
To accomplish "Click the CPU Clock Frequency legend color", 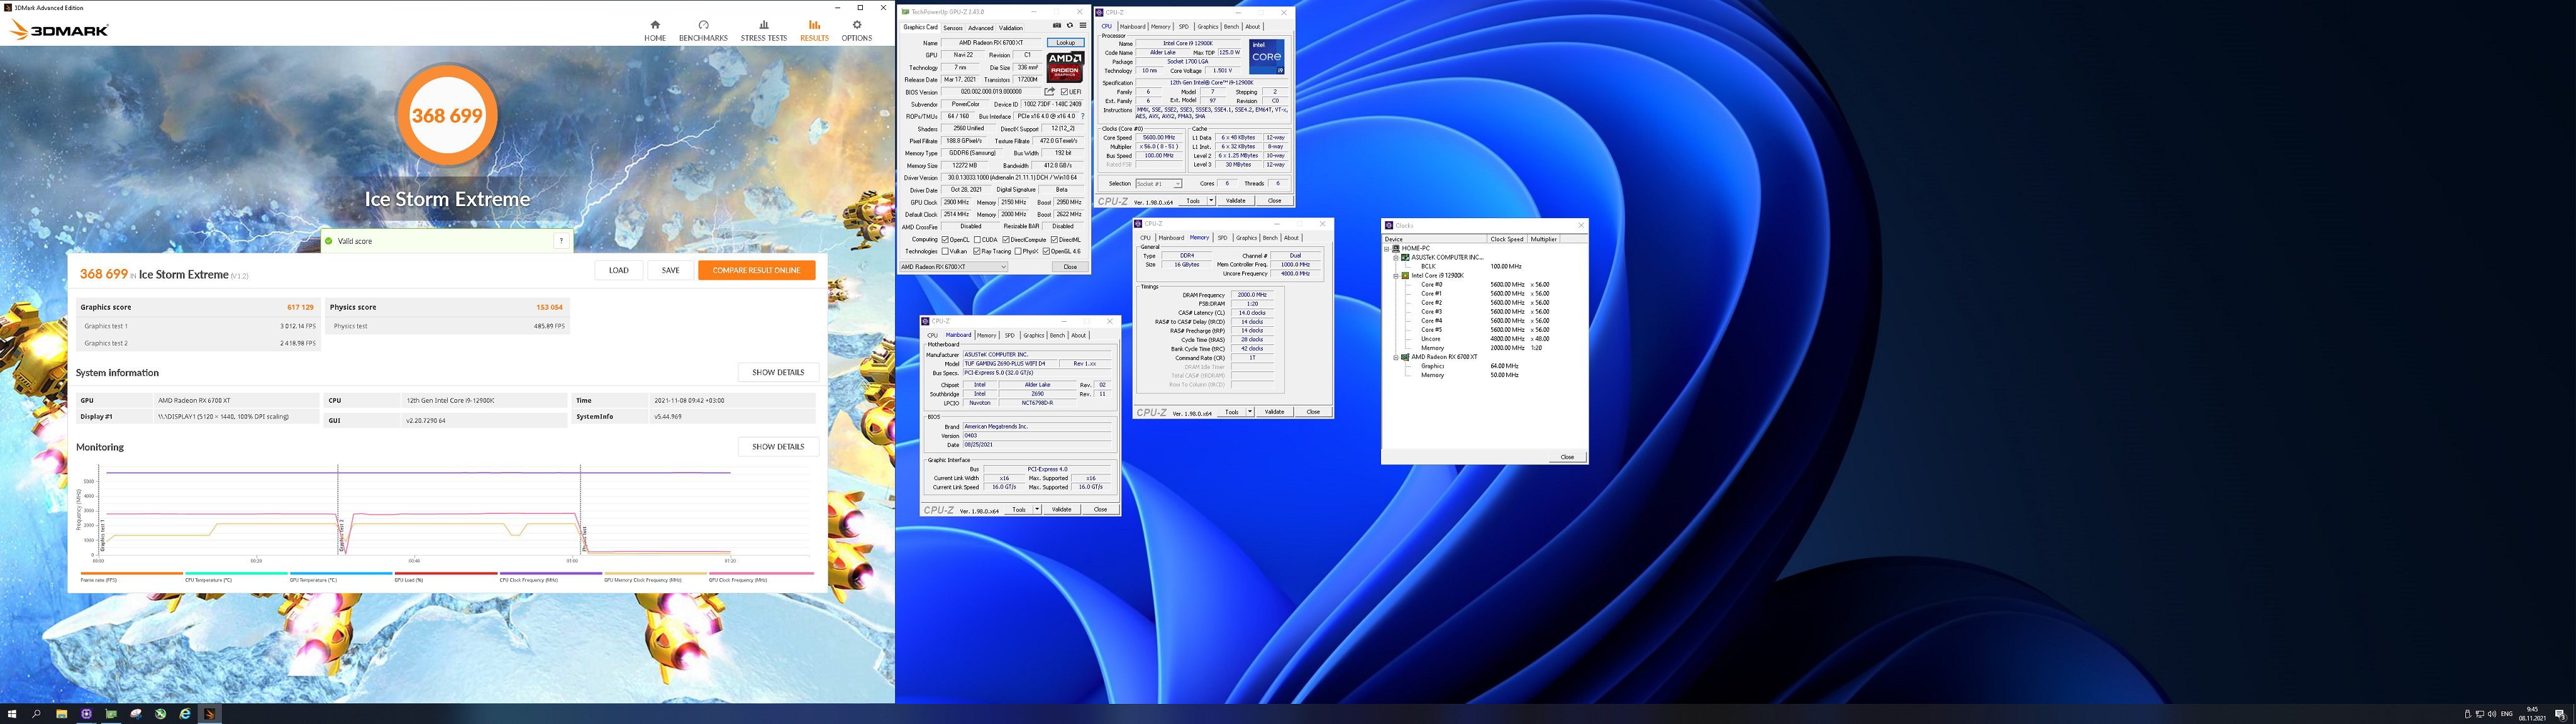I will [x=551, y=573].
